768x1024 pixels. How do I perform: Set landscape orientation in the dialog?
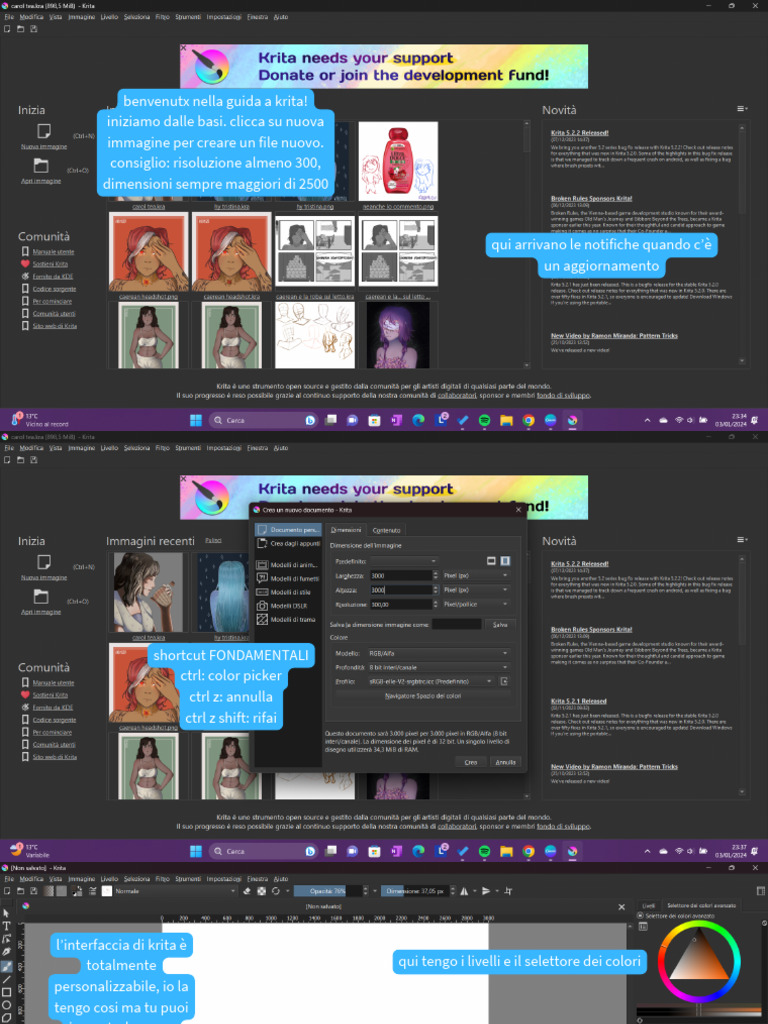coord(491,561)
